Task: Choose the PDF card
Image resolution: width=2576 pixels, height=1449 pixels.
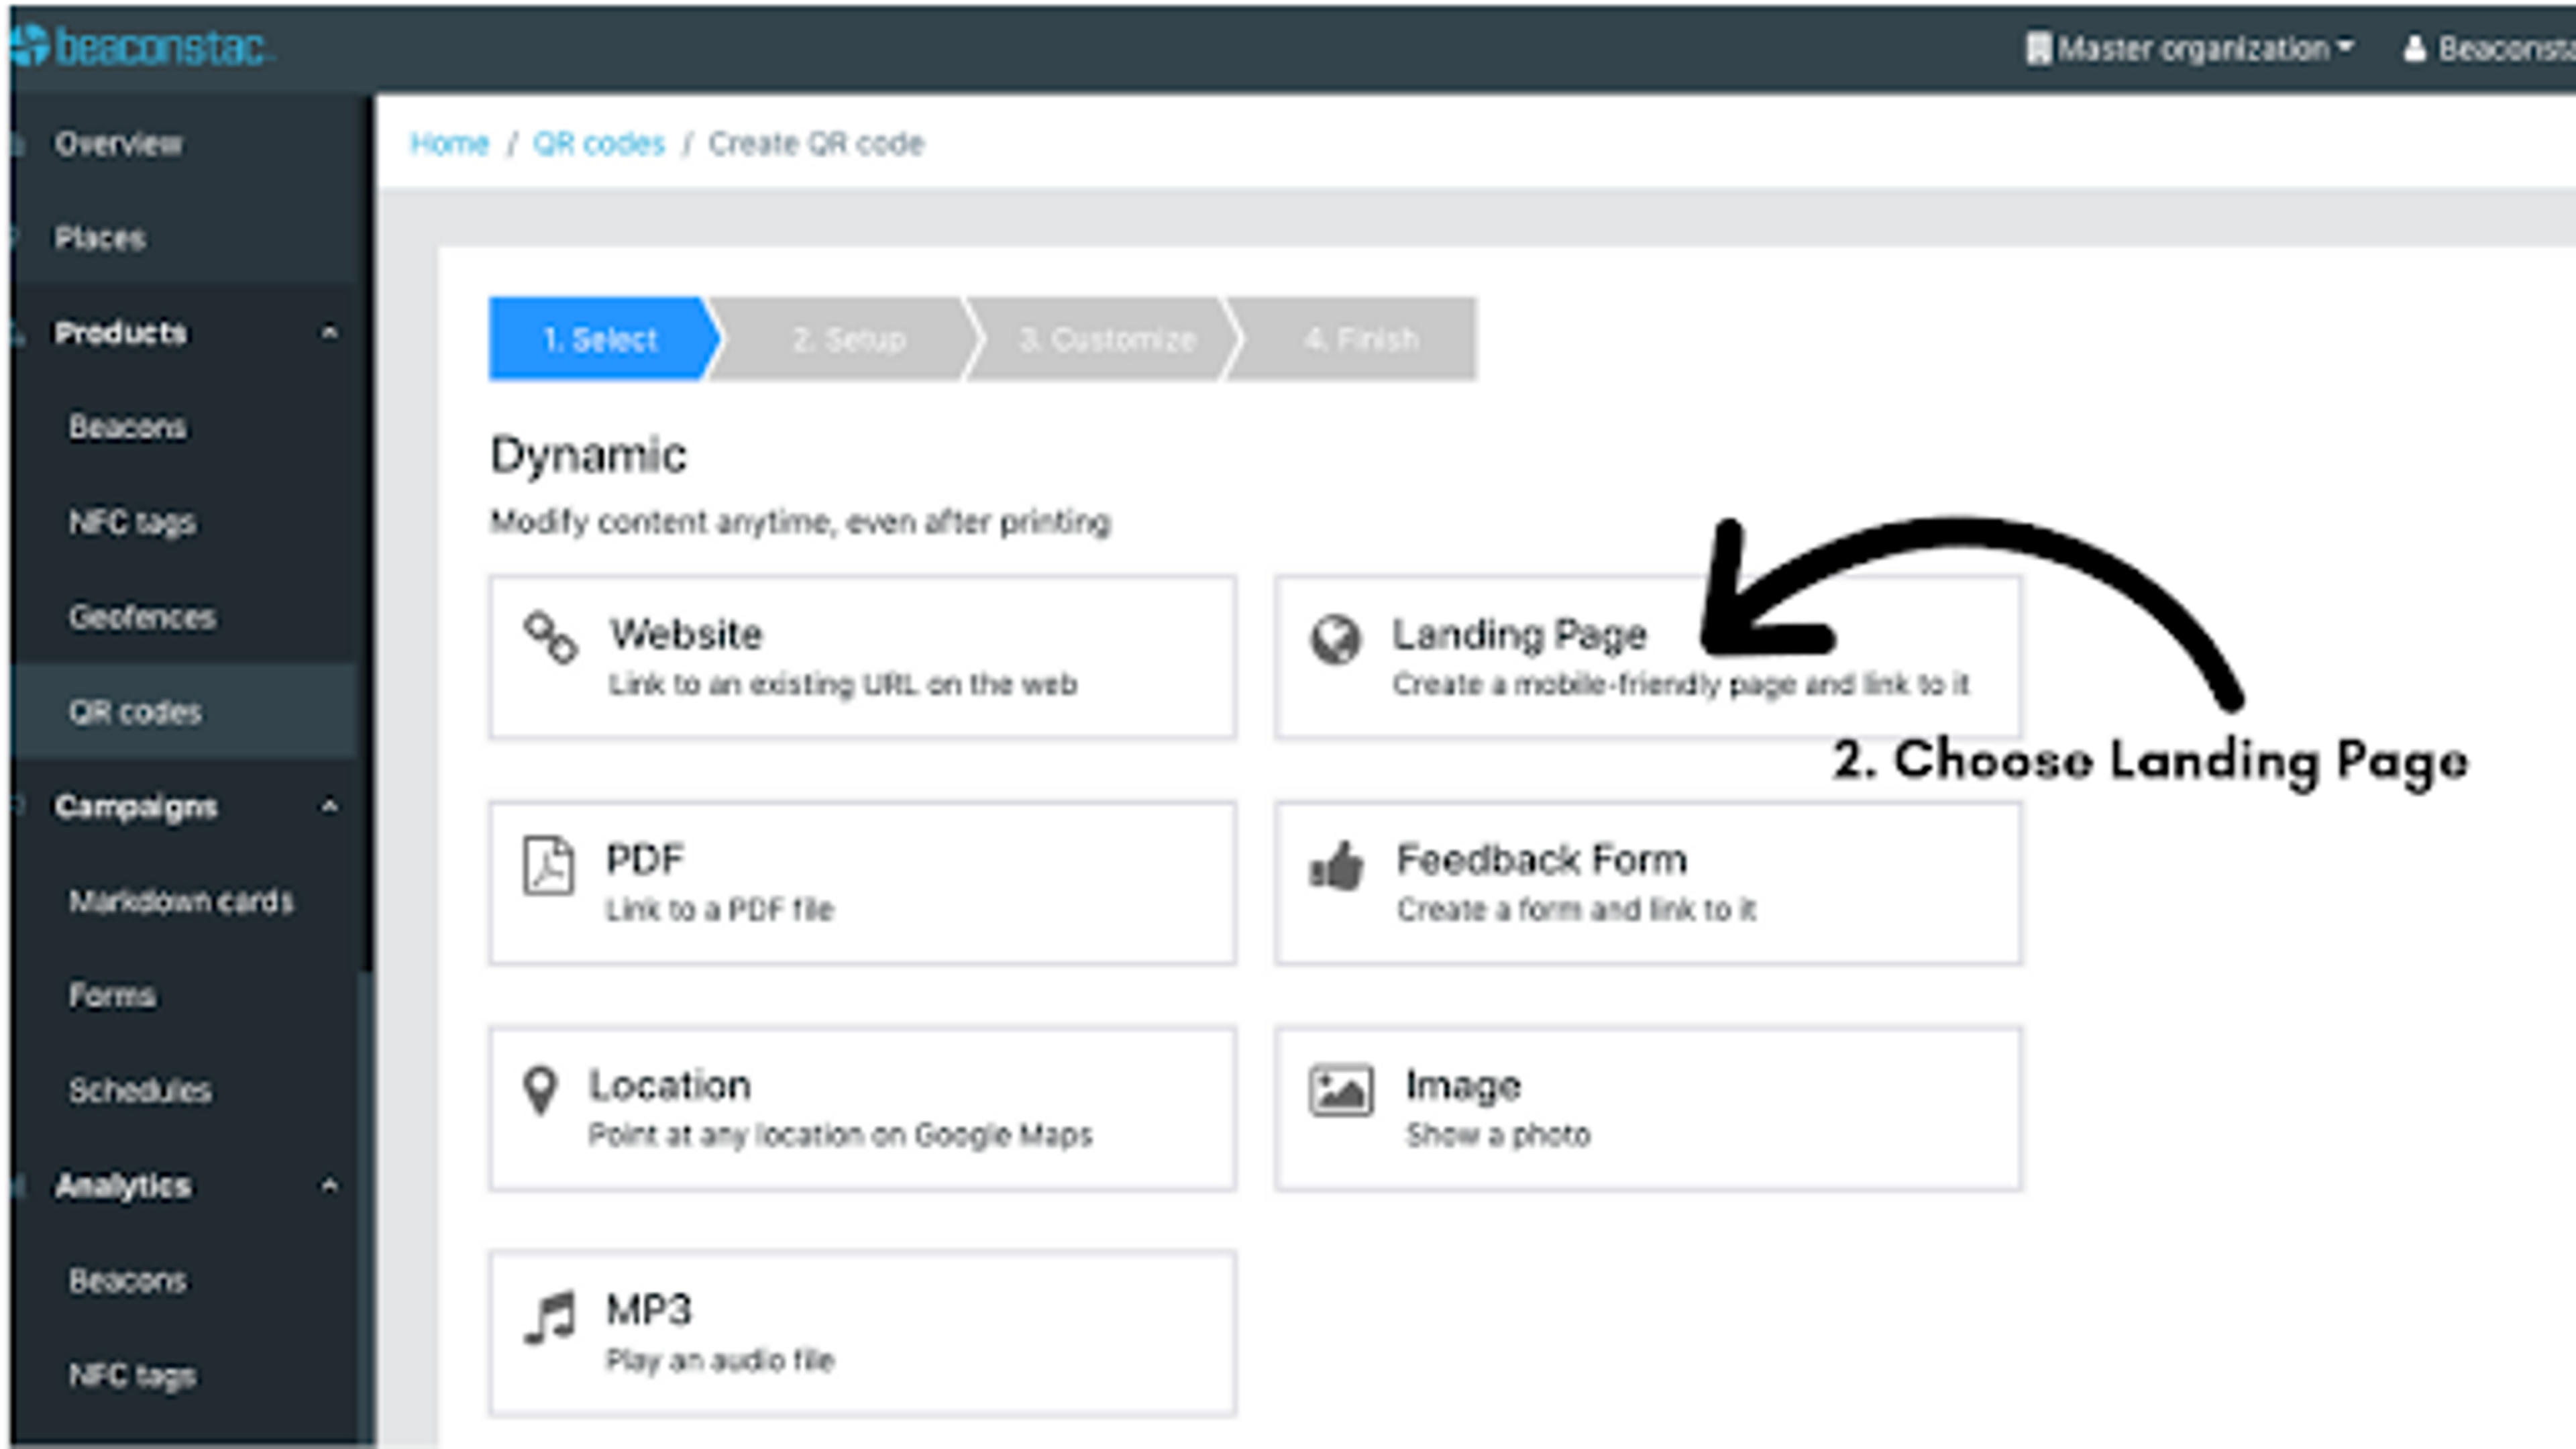Action: pos(862,883)
